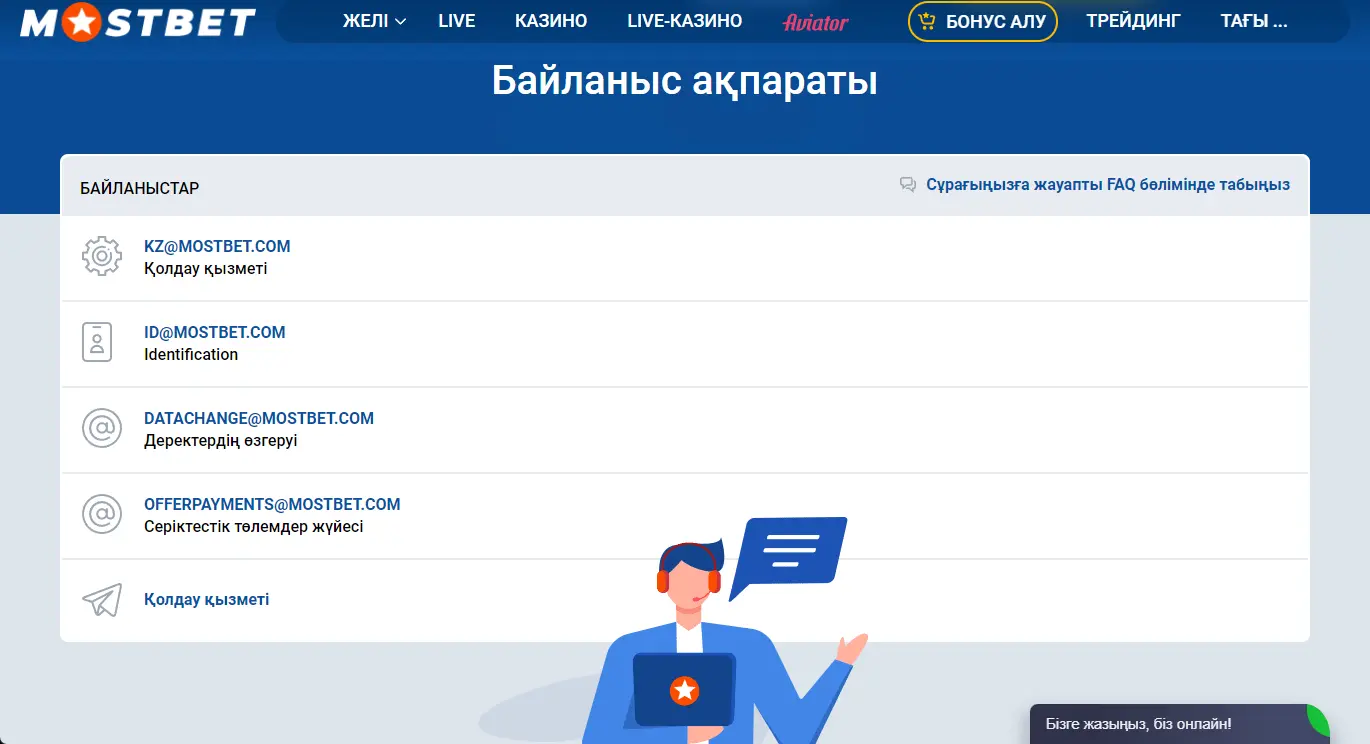
Task: Open the DATACHANGE@MOSTBET.COM email link
Action: (259, 418)
